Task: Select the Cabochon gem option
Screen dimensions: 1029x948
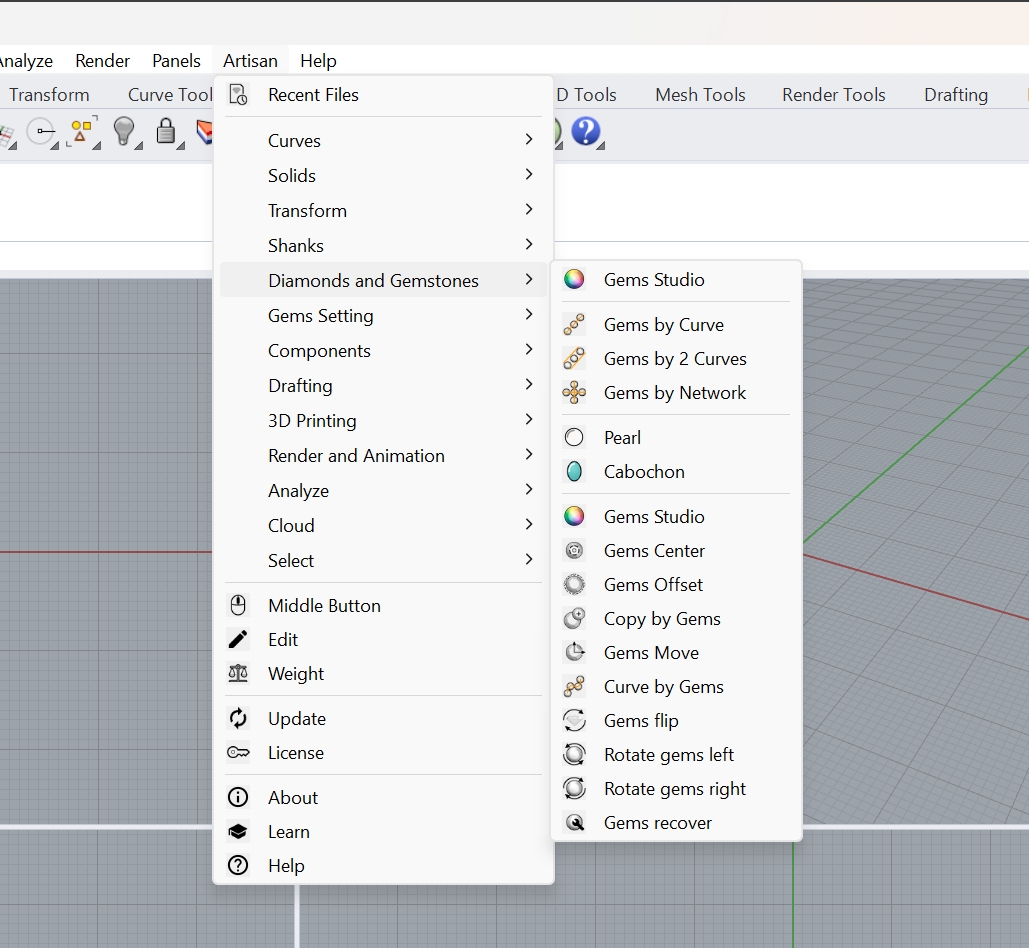Action: [x=644, y=472]
